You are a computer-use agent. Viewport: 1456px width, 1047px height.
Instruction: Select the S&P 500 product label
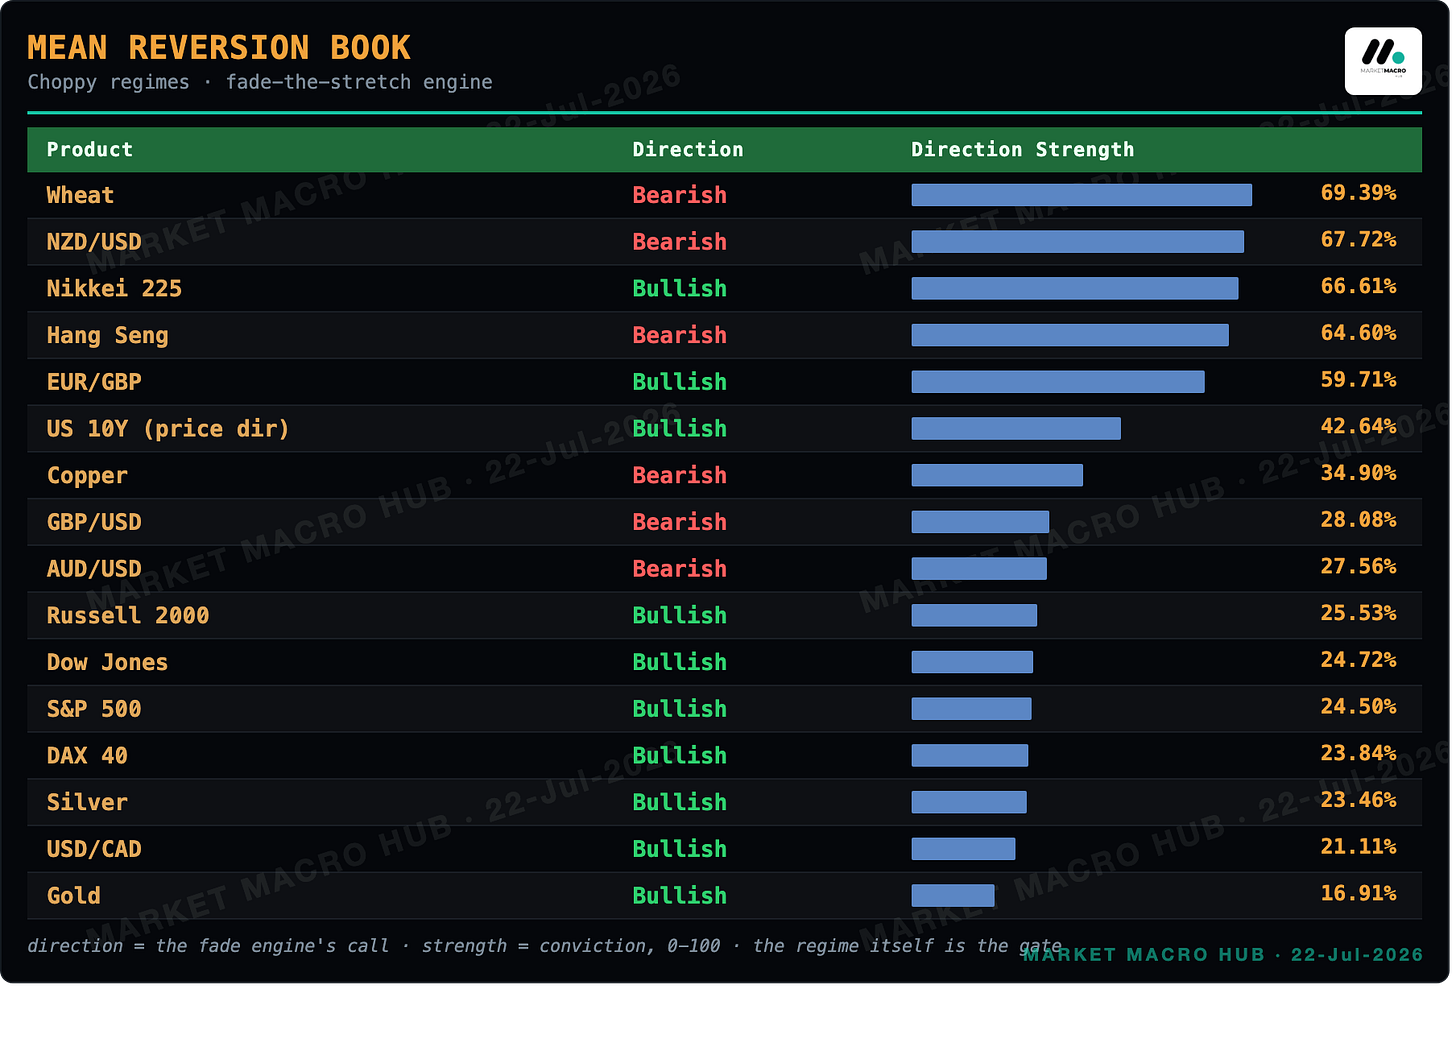point(94,709)
